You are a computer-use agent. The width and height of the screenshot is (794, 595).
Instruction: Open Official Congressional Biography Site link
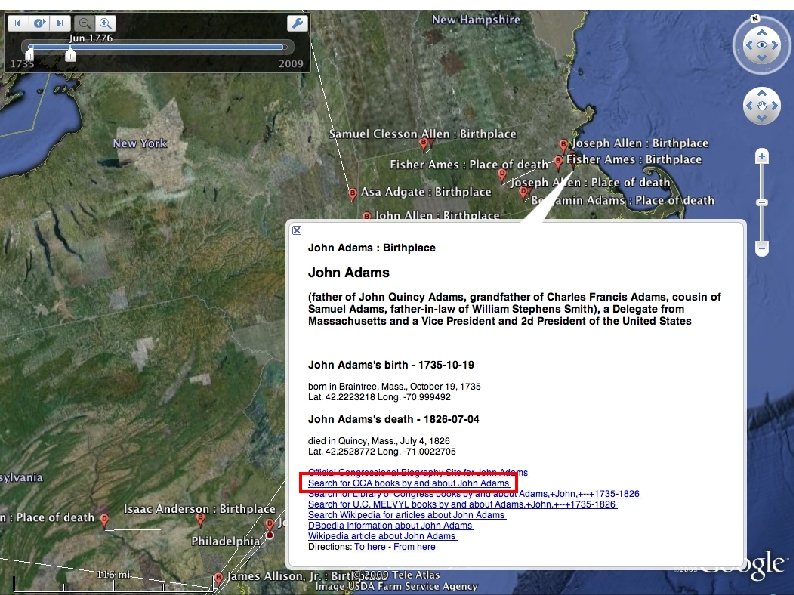click(418, 472)
